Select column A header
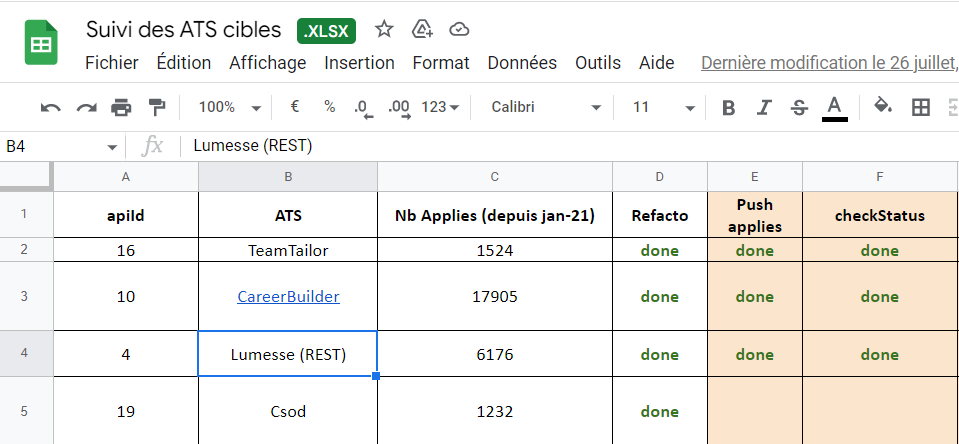Image resolution: width=959 pixels, height=444 pixels. 126,177
